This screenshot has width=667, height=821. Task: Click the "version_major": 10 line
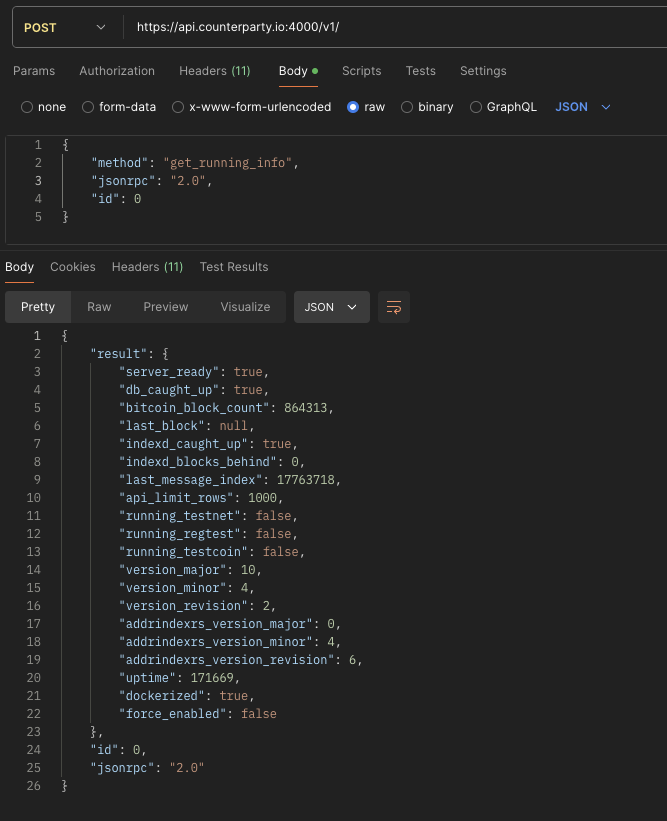(x=190, y=570)
